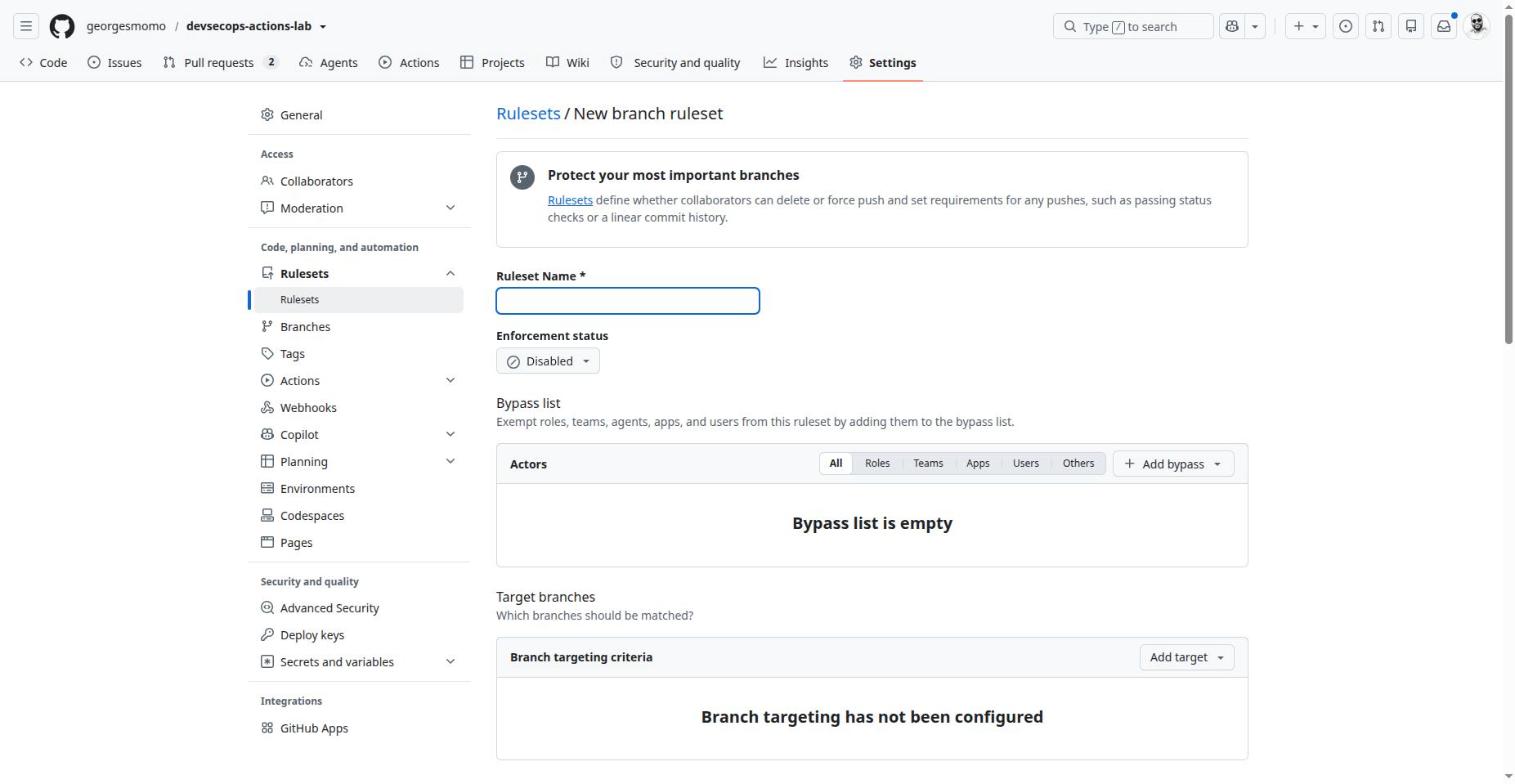The height and width of the screenshot is (784, 1515).
Task: Go to georgesmomo profile link
Action: click(126, 26)
